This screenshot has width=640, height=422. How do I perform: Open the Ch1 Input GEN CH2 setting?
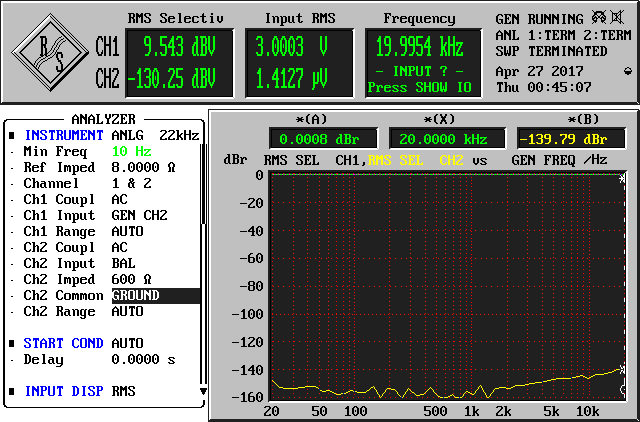pos(140,215)
